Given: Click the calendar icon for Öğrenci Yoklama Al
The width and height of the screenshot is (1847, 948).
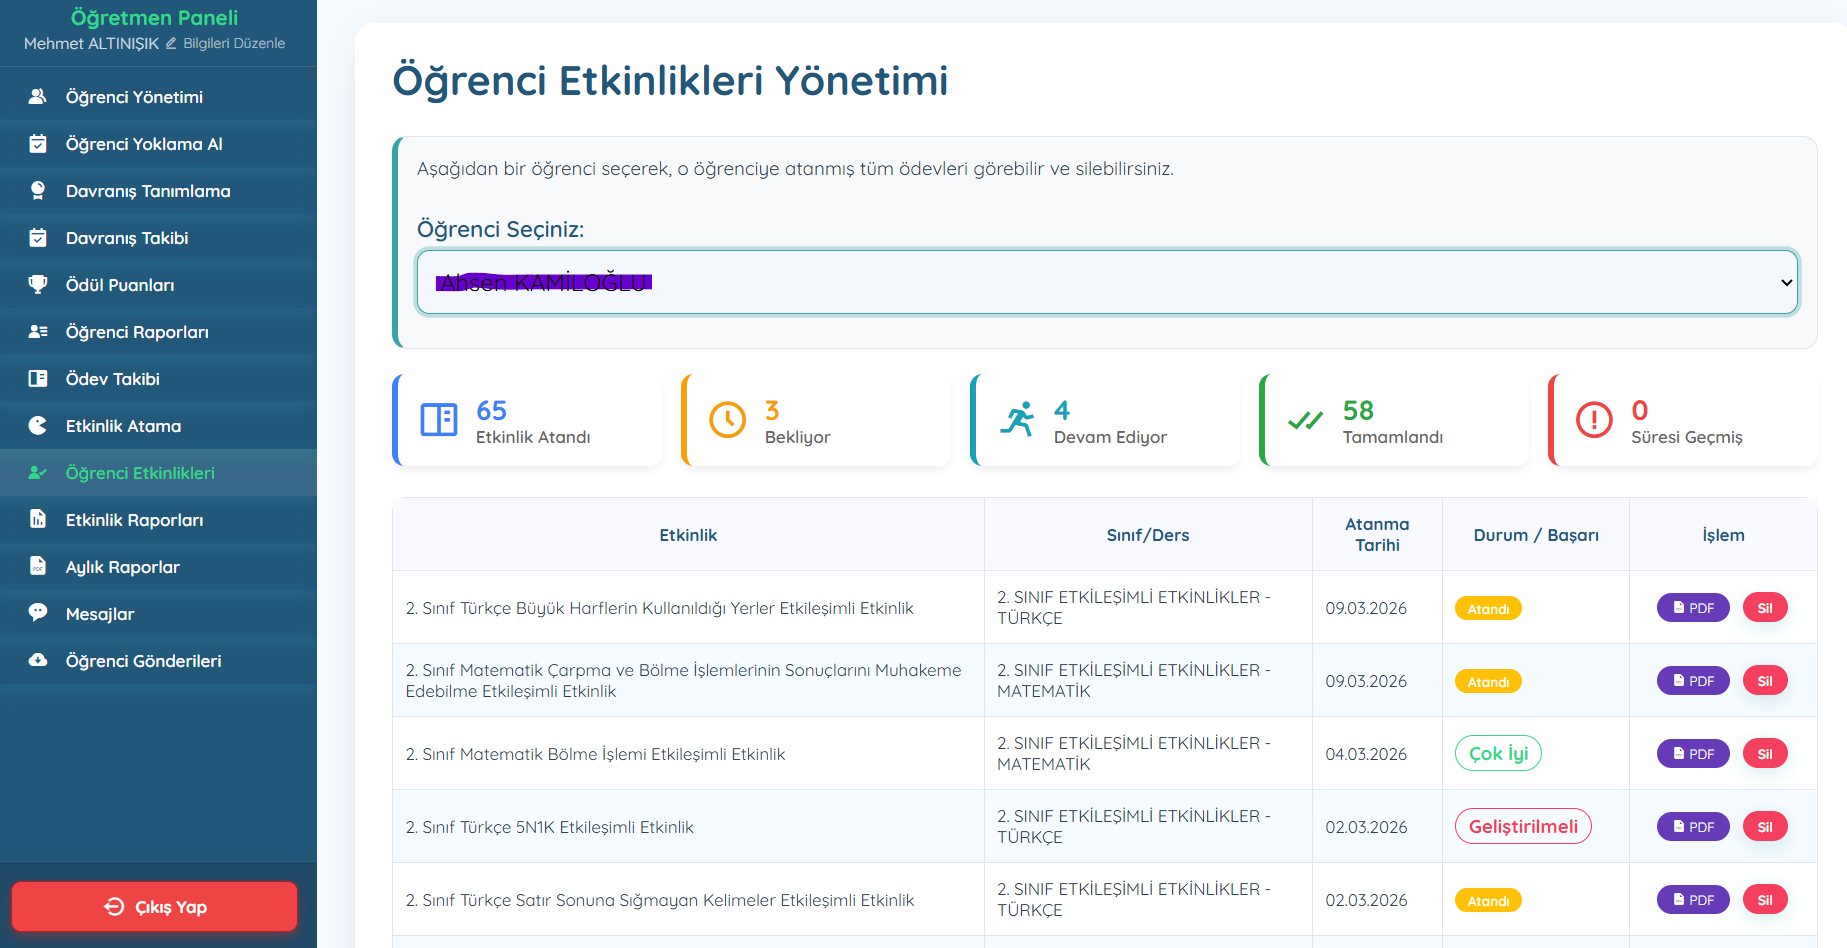Looking at the screenshot, I should click(x=37, y=143).
